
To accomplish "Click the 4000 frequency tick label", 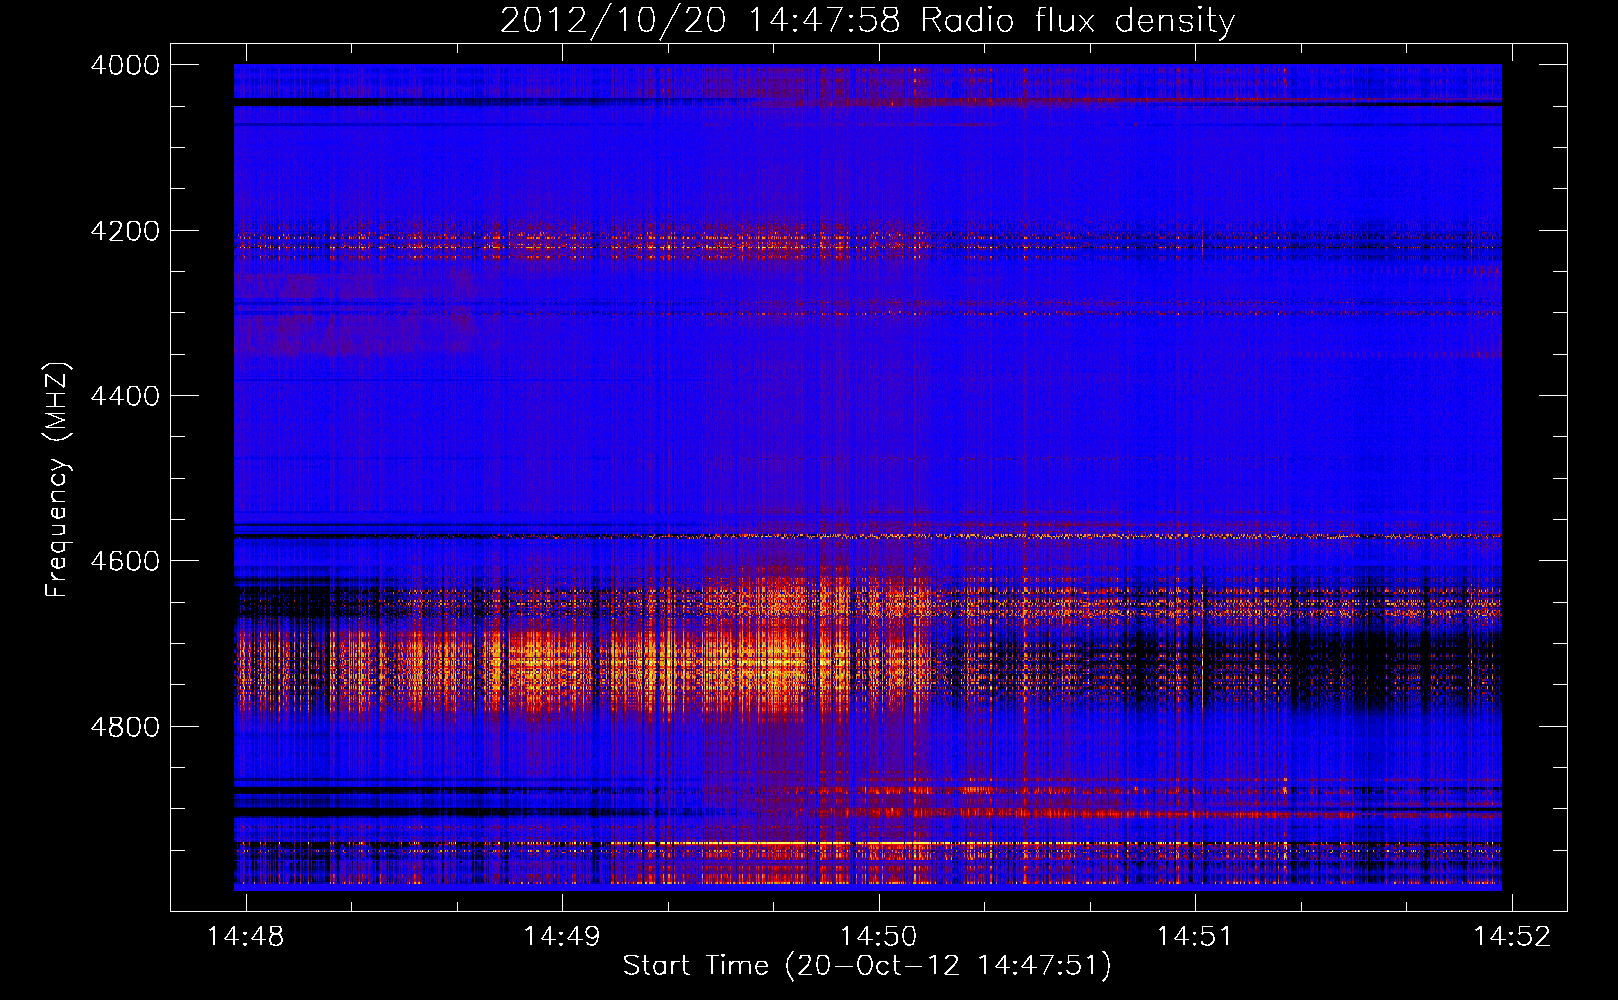I will click(x=125, y=65).
